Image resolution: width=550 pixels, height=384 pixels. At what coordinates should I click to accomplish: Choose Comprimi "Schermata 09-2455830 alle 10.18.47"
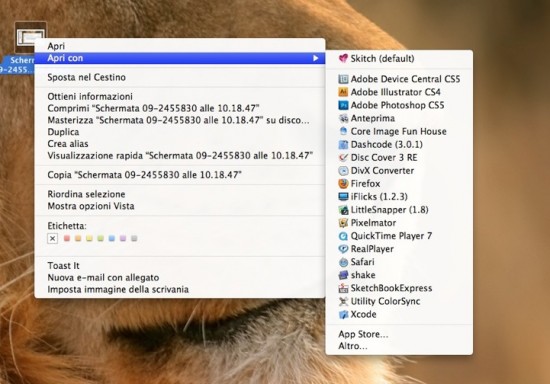pos(180,108)
